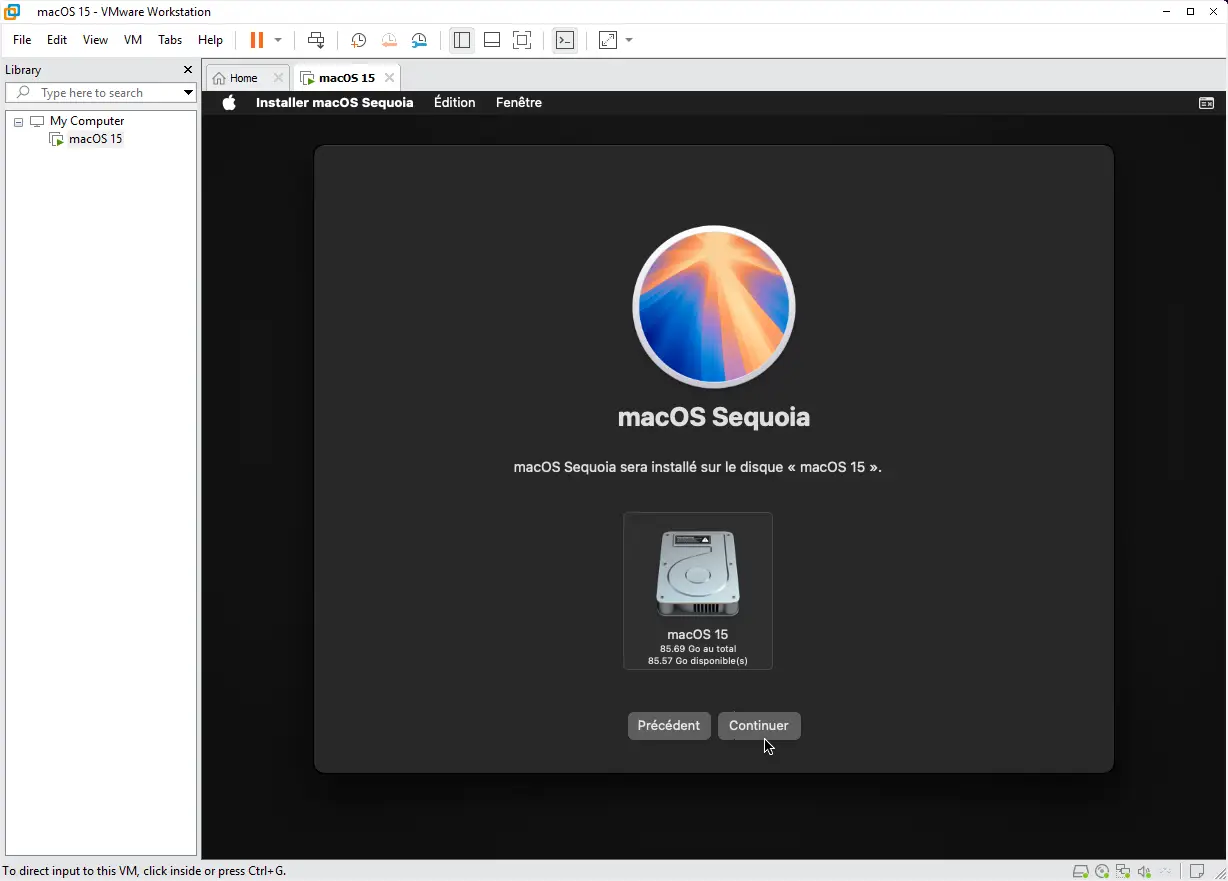Click the message log note icon
Viewport: 1228px width, 881px height.
1196,871
